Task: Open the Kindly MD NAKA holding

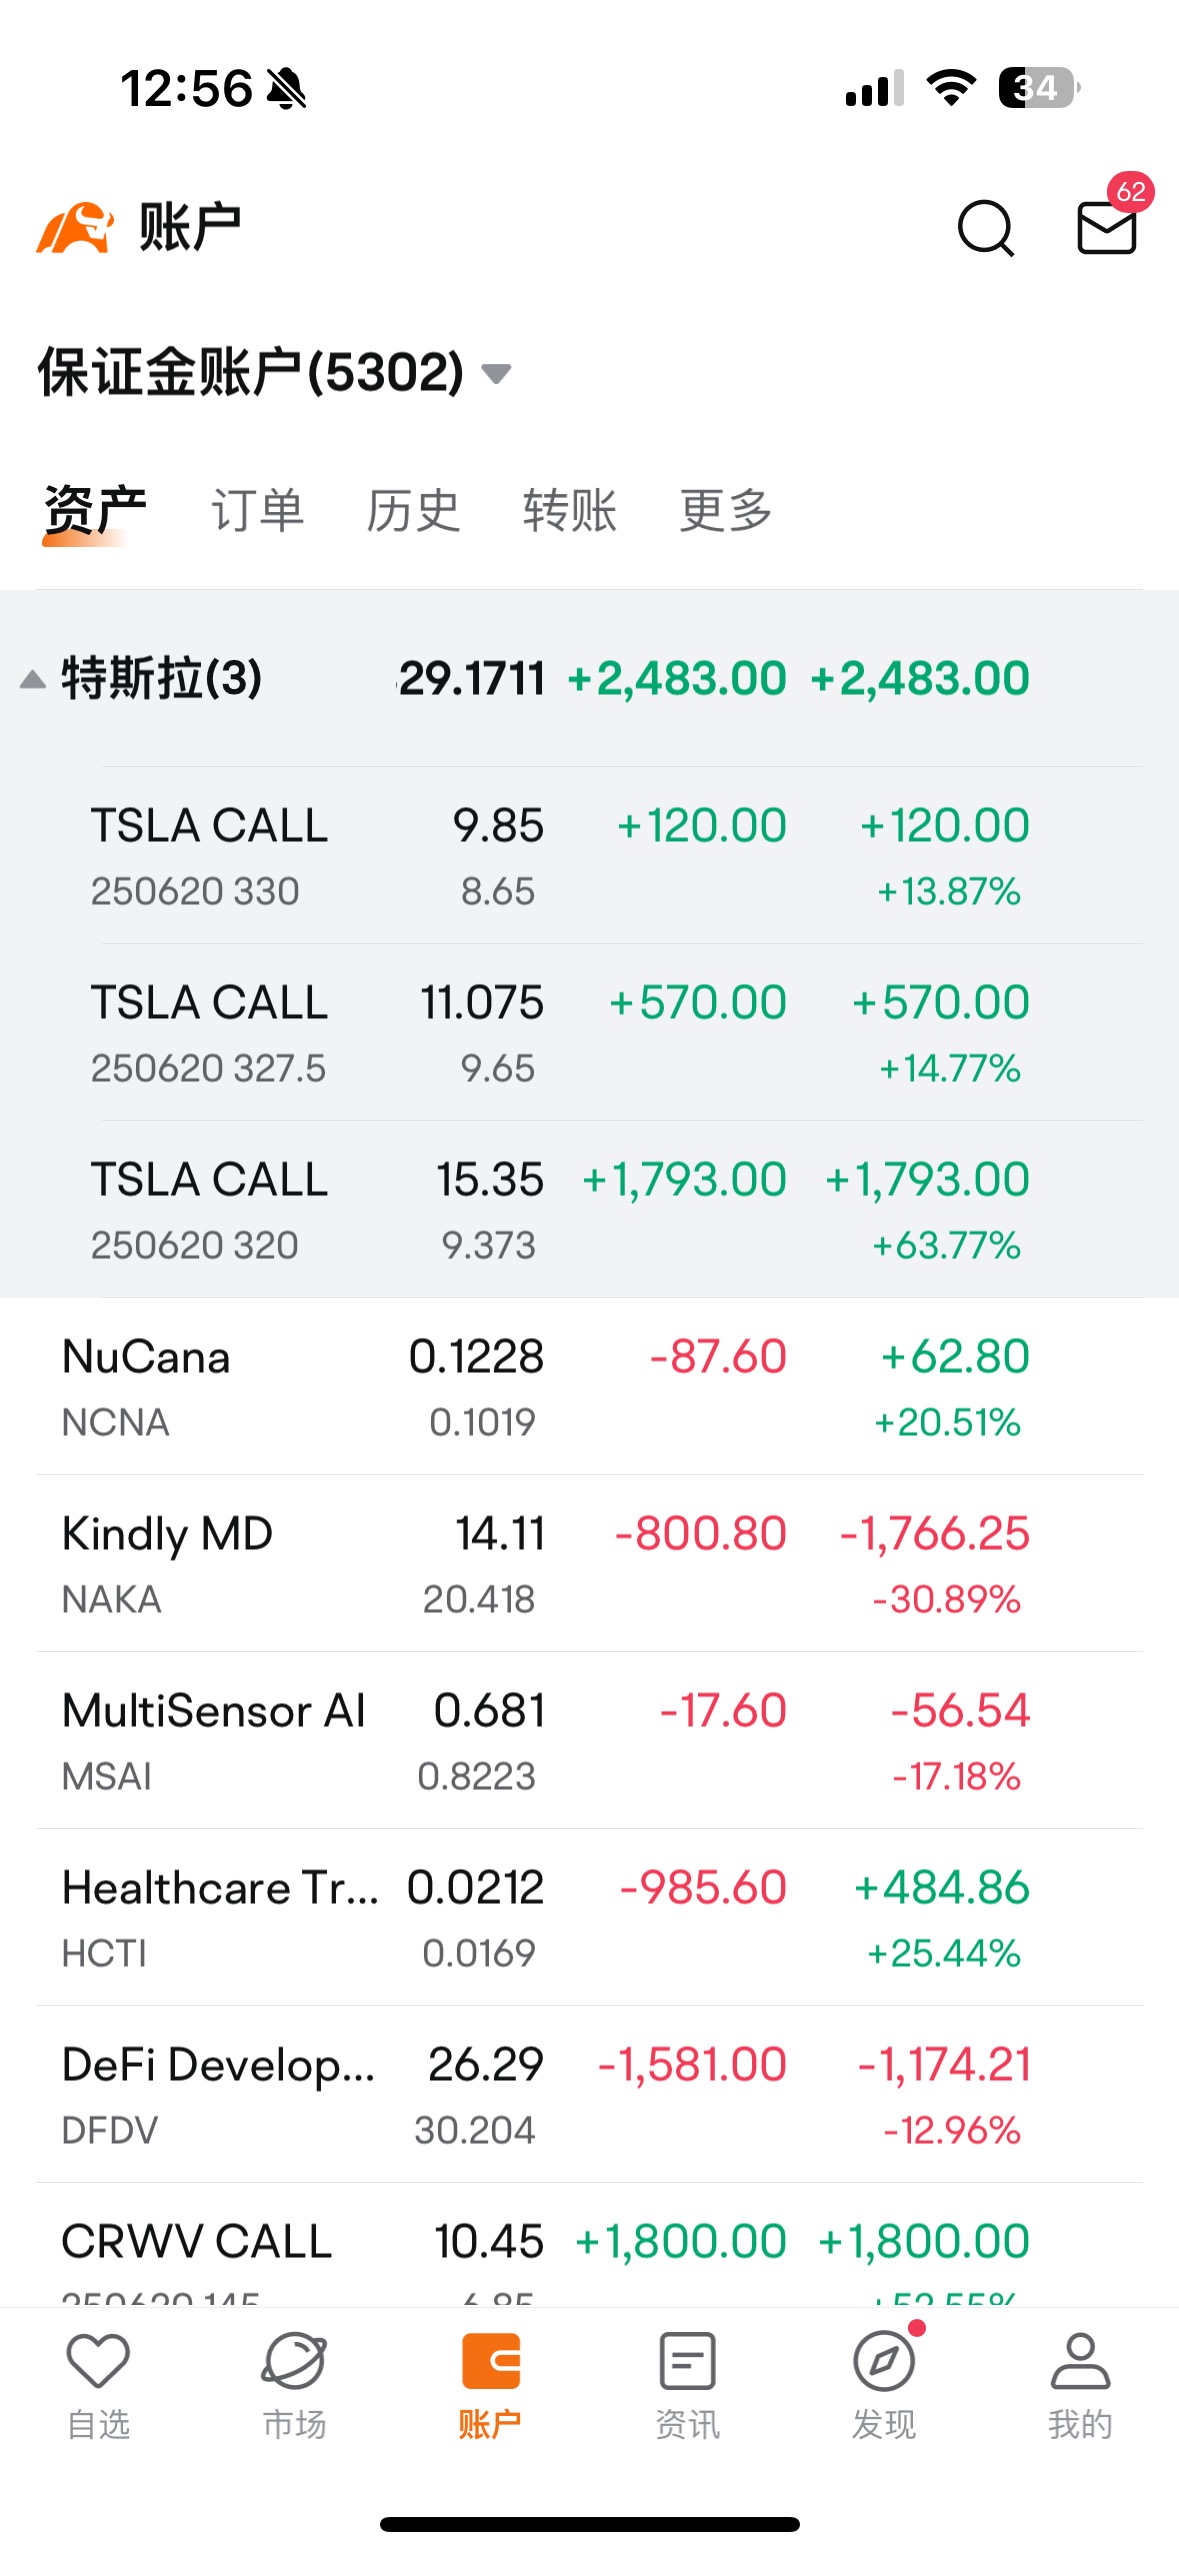Action: click(x=589, y=1564)
